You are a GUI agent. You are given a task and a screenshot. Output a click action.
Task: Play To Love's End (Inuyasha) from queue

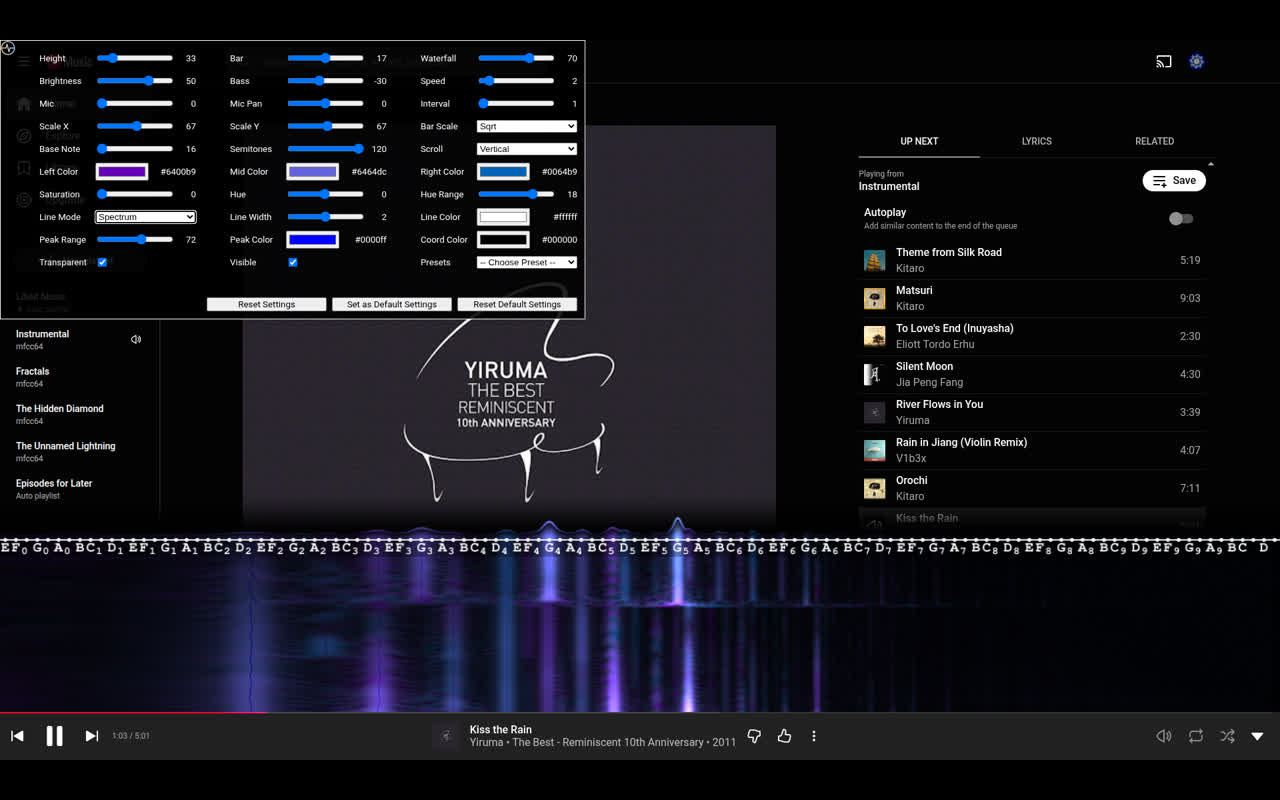[x=1032, y=336]
